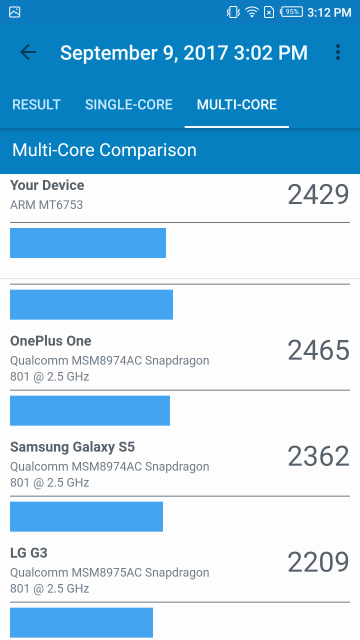Tap the vibrate mode icon
The image size is (360, 640).
(x=233, y=12)
